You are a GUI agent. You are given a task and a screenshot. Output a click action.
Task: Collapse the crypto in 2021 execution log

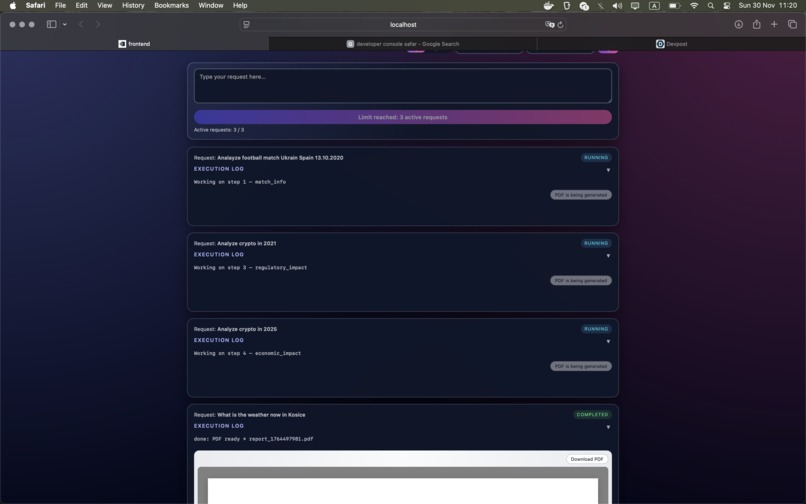[x=608, y=256]
